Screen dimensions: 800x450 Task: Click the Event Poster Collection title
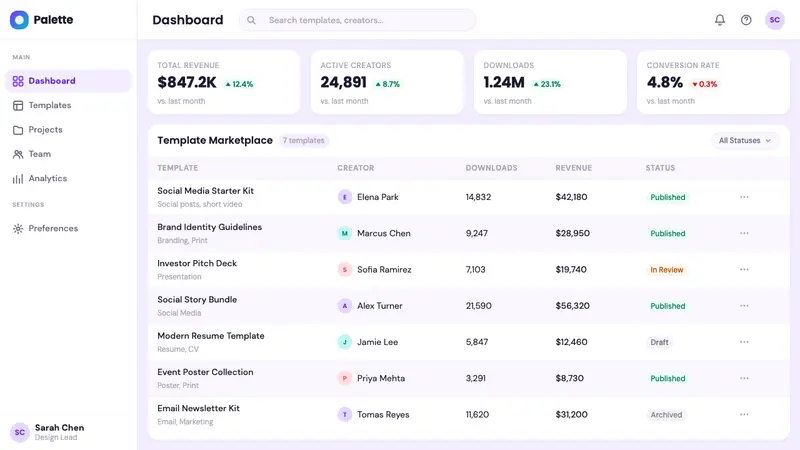(205, 372)
